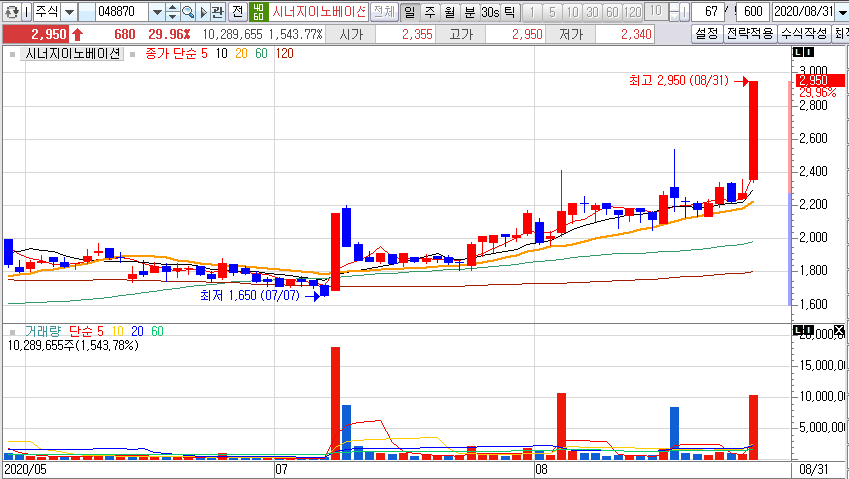
Task: Click the refresh/sync arrows icon in the toolbar
Action: (x=11, y=11)
